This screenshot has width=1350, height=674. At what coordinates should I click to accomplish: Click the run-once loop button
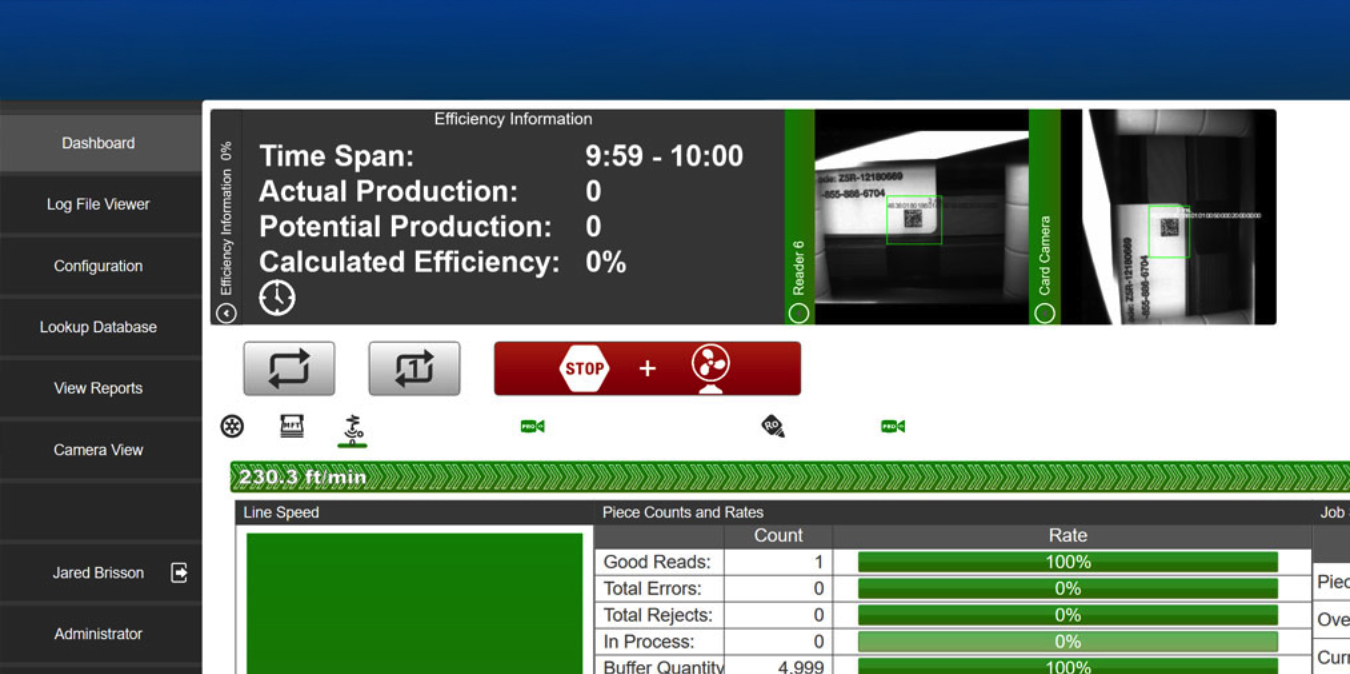point(414,368)
